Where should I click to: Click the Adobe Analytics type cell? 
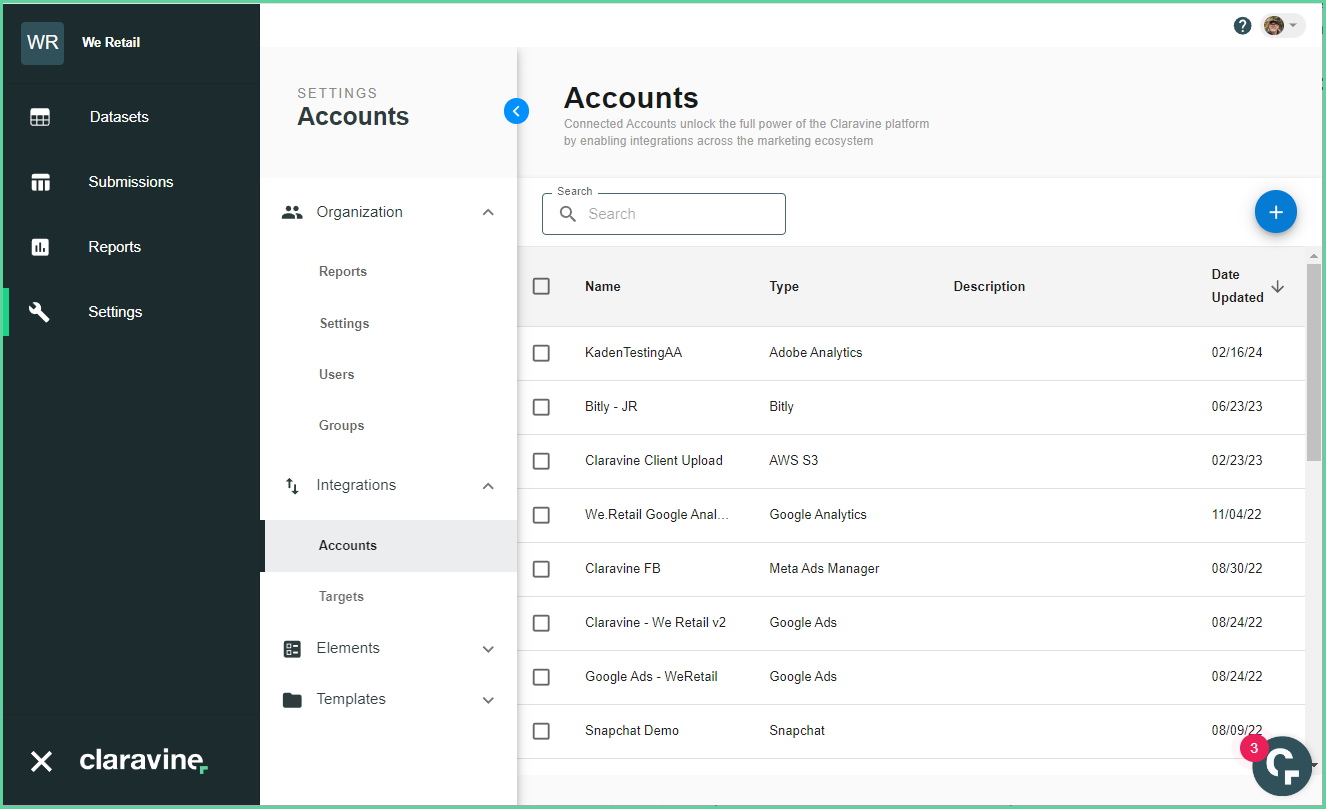click(816, 353)
